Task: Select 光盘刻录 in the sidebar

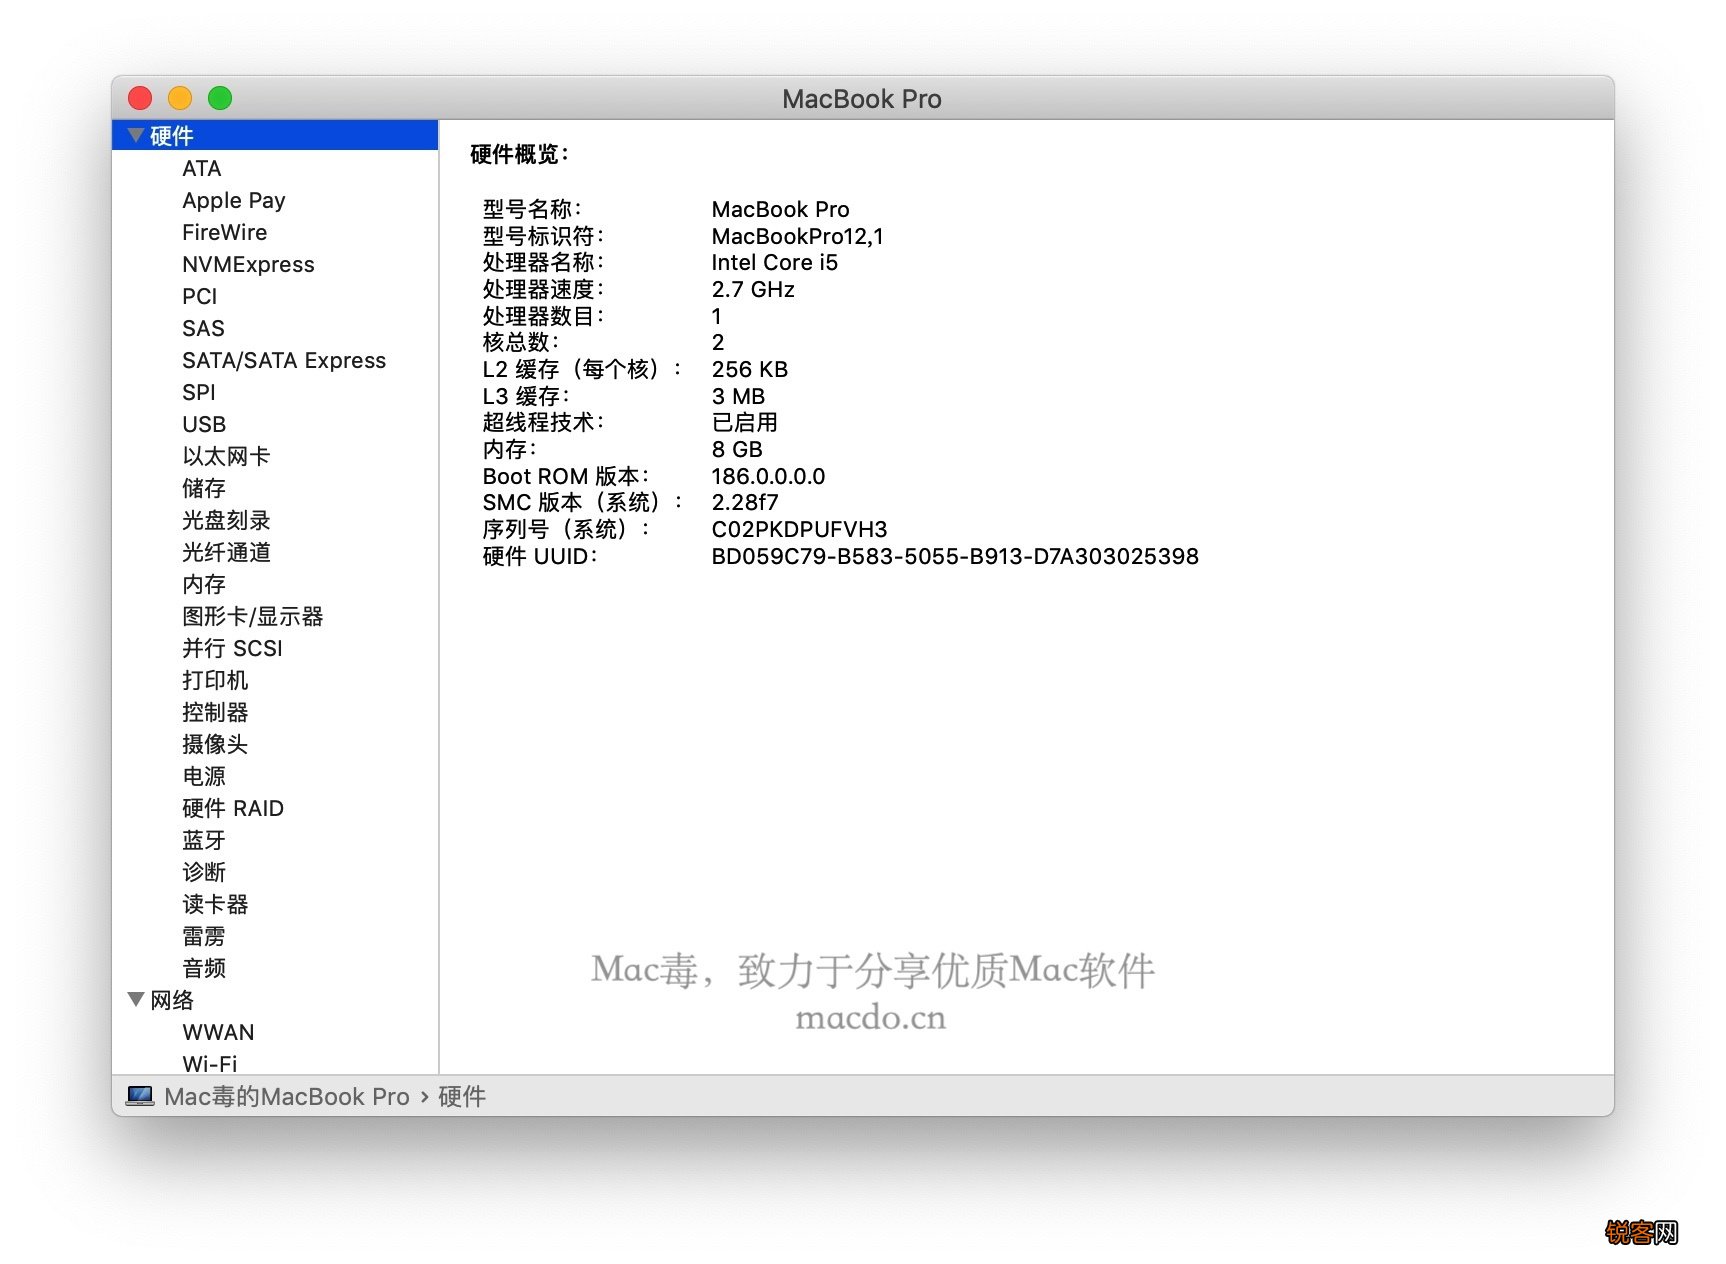Action: pyautogui.click(x=226, y=520)
